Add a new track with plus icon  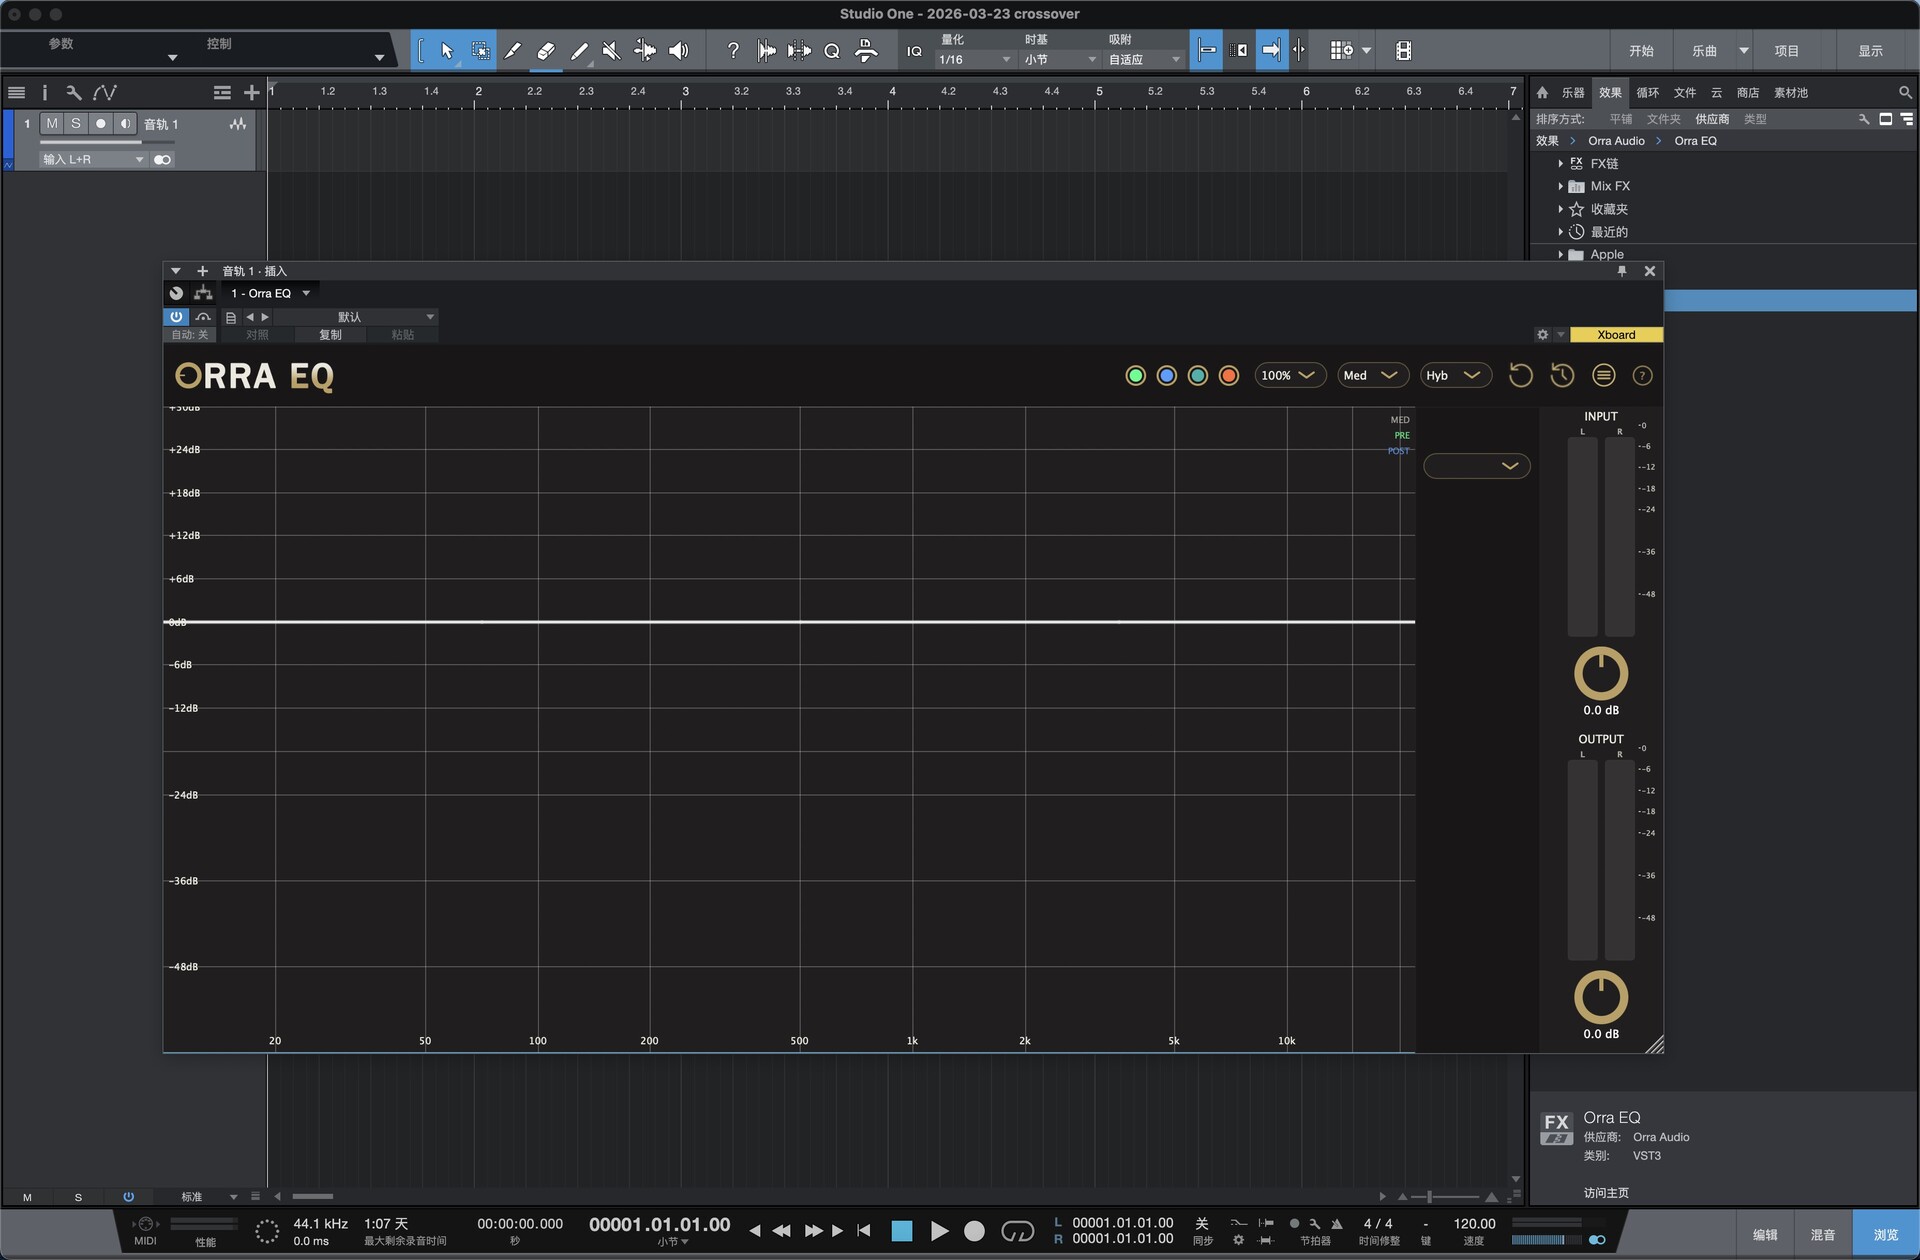(252, 93)
